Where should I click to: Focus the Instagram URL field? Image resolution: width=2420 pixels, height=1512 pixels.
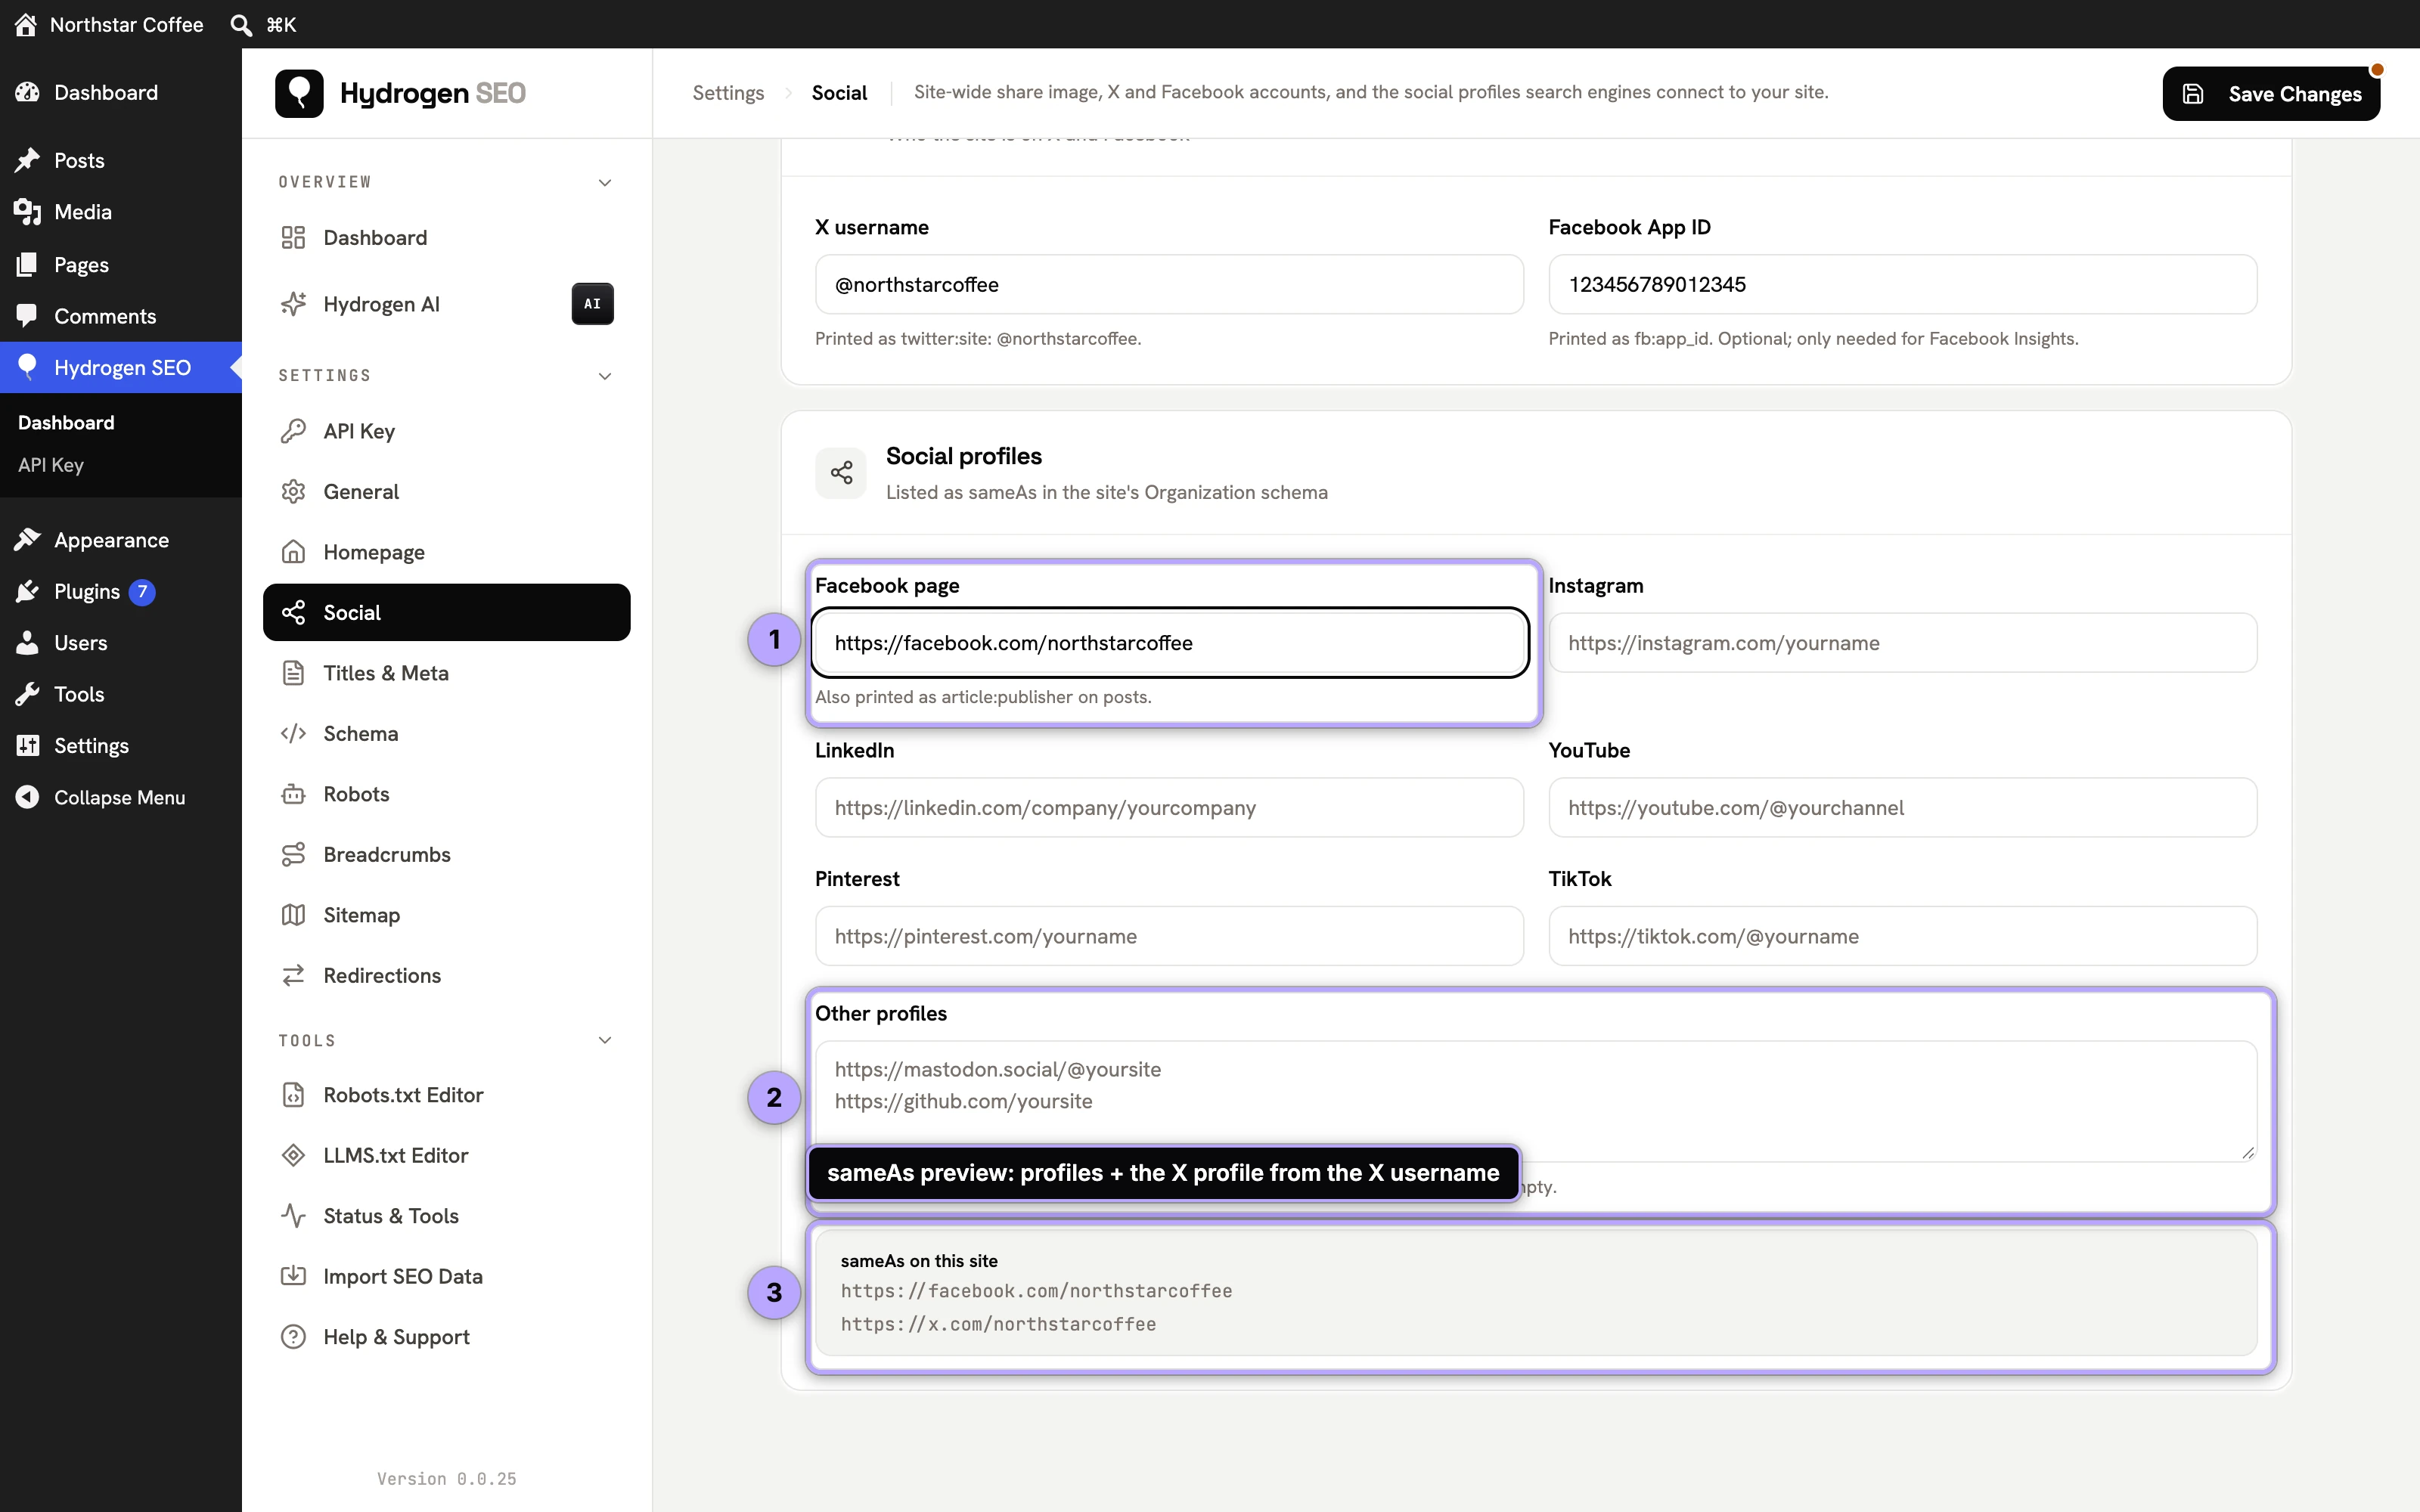(x=1902, y=643)
